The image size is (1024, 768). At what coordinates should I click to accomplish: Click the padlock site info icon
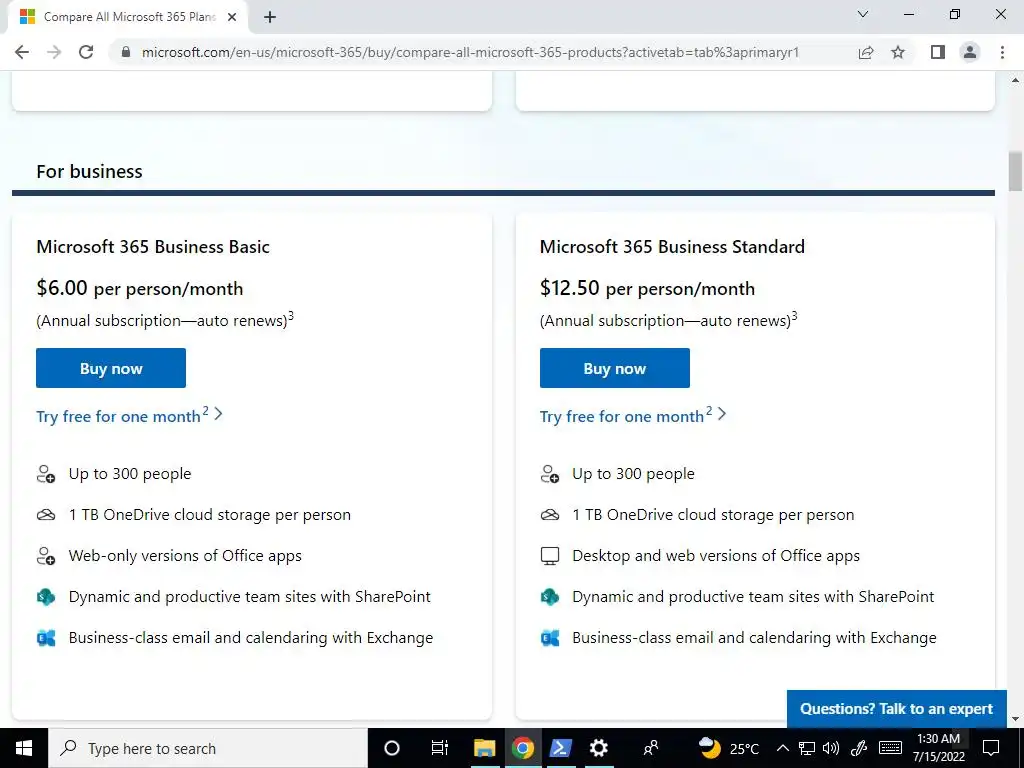[x=127, y=52]
